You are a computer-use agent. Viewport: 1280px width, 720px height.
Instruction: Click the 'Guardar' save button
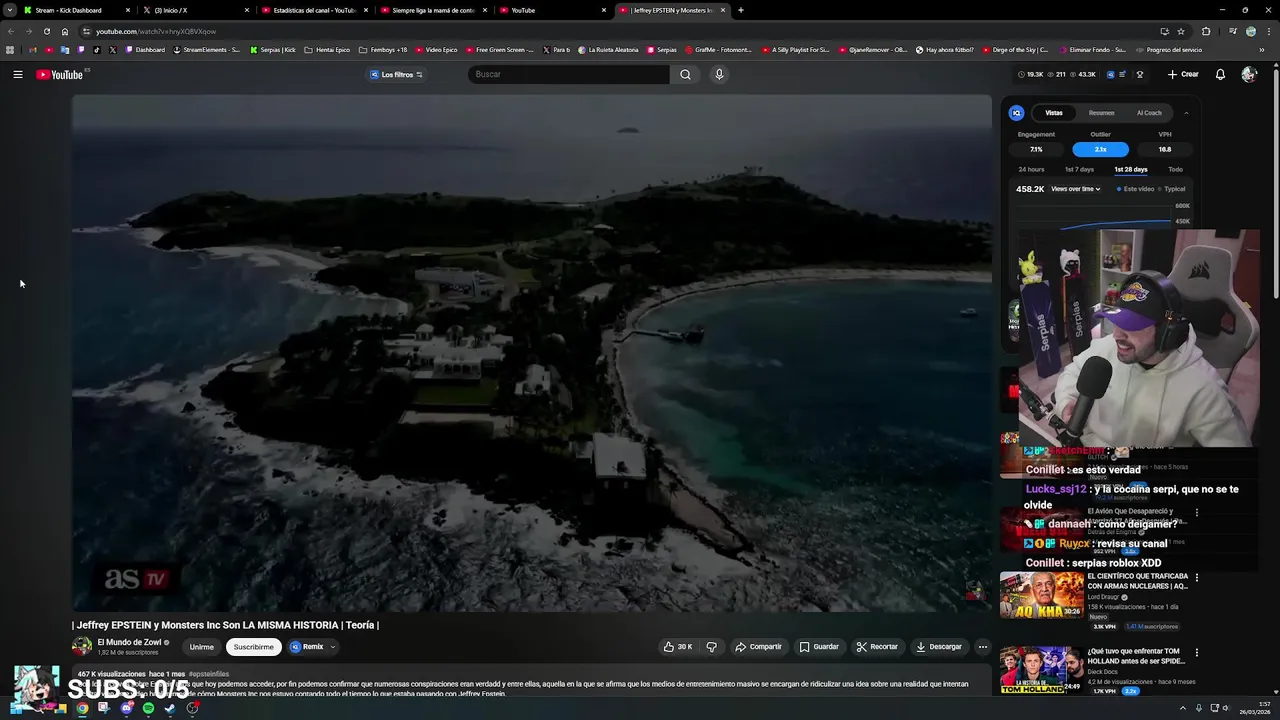[819, 647]
